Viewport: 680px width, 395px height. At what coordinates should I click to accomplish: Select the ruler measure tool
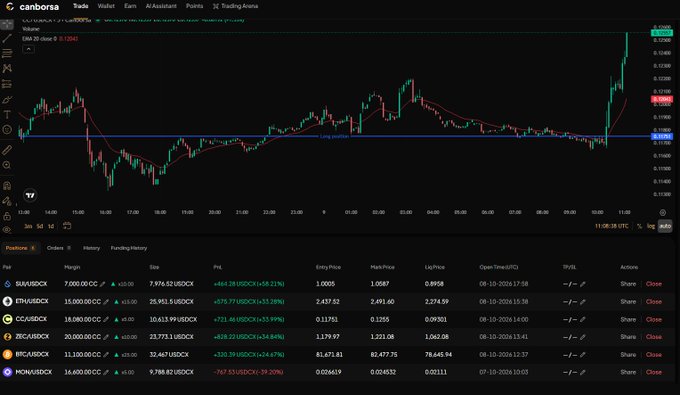(7, 150)
